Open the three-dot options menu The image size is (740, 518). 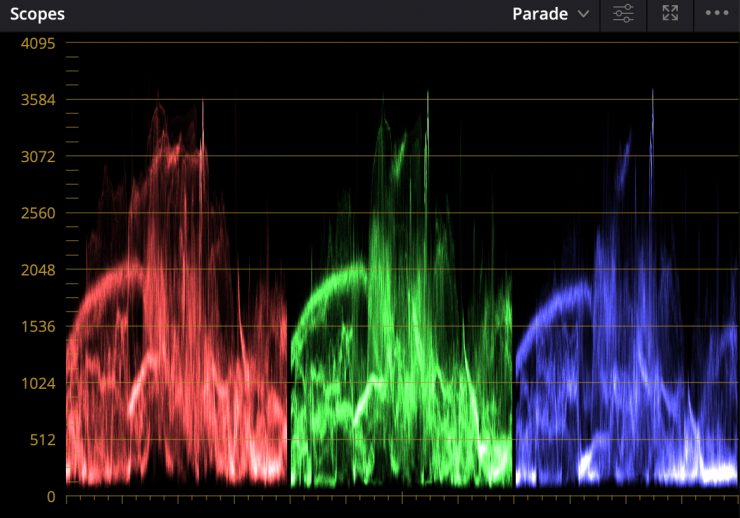tap(717, 14)
